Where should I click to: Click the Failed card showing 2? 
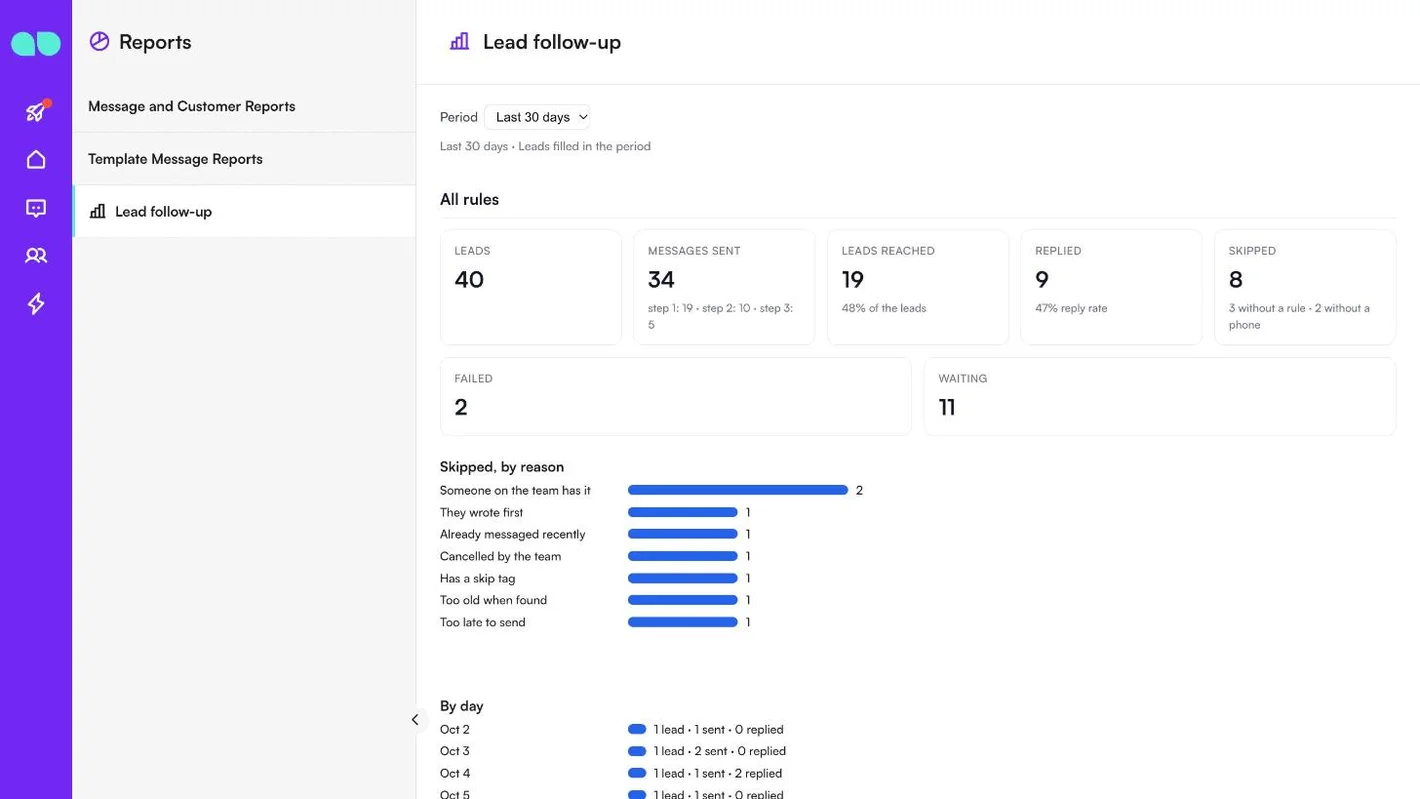[676, 396]
